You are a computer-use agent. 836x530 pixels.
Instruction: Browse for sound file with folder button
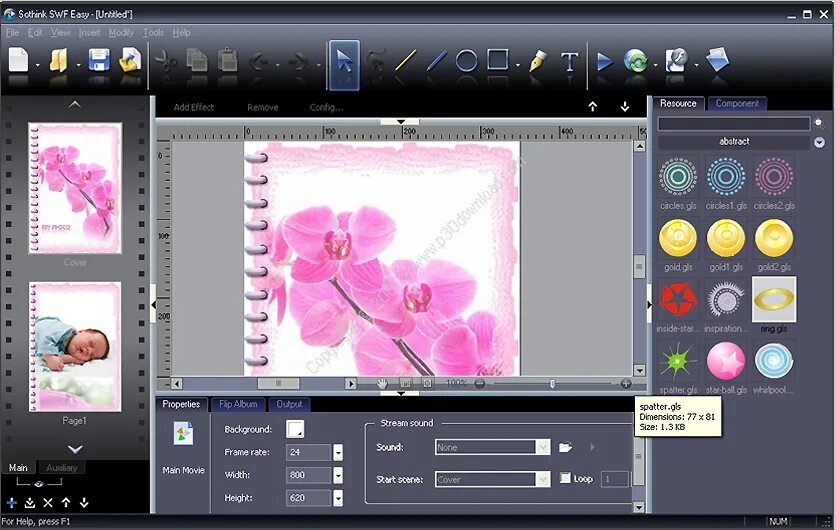tap(565, 447)
